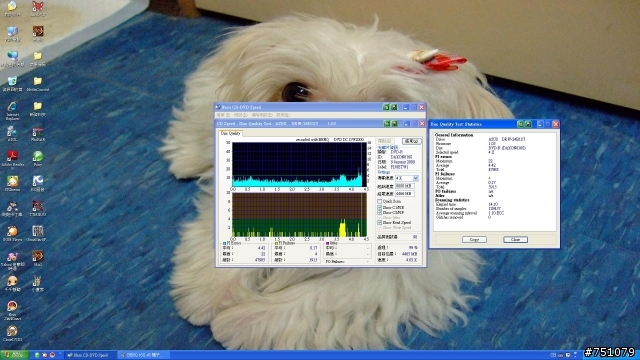Open the first menu in Nero CD-DVD Speed menubar

(x=223, y=115)
